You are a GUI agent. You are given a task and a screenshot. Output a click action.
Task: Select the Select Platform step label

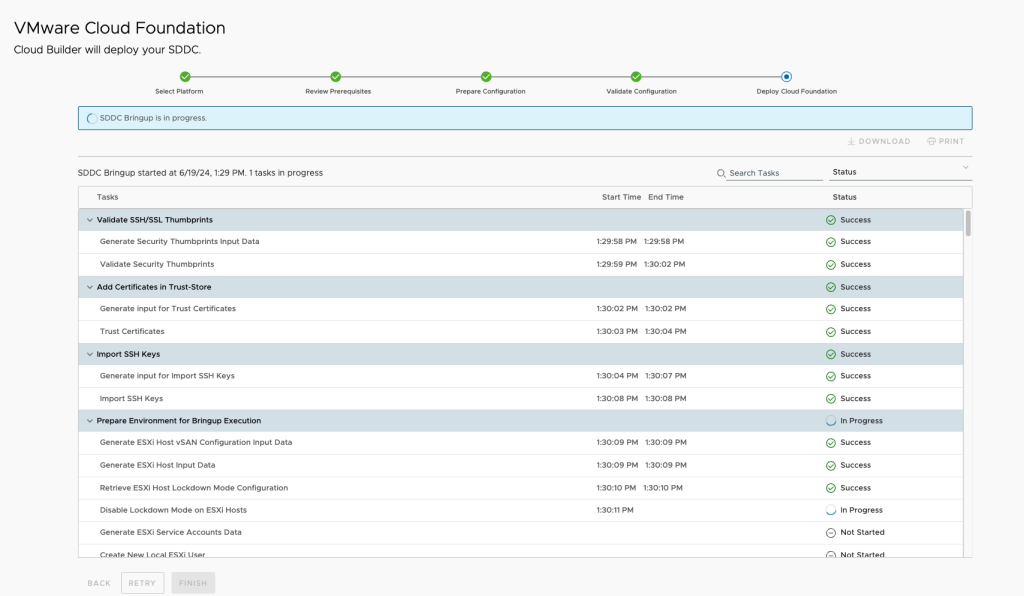tap(179, 91)
